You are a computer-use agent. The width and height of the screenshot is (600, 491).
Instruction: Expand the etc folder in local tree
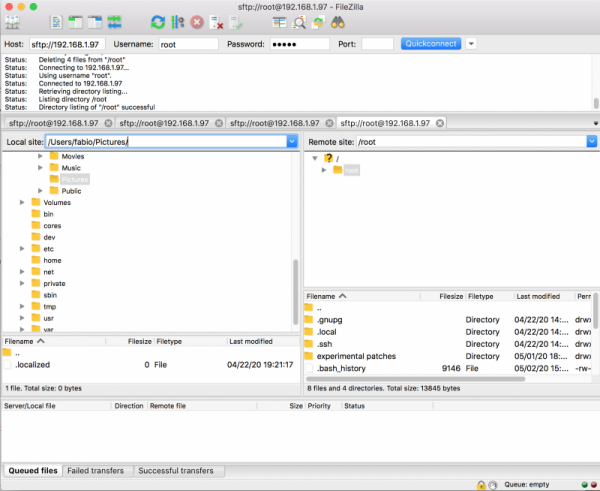point(22,248)
